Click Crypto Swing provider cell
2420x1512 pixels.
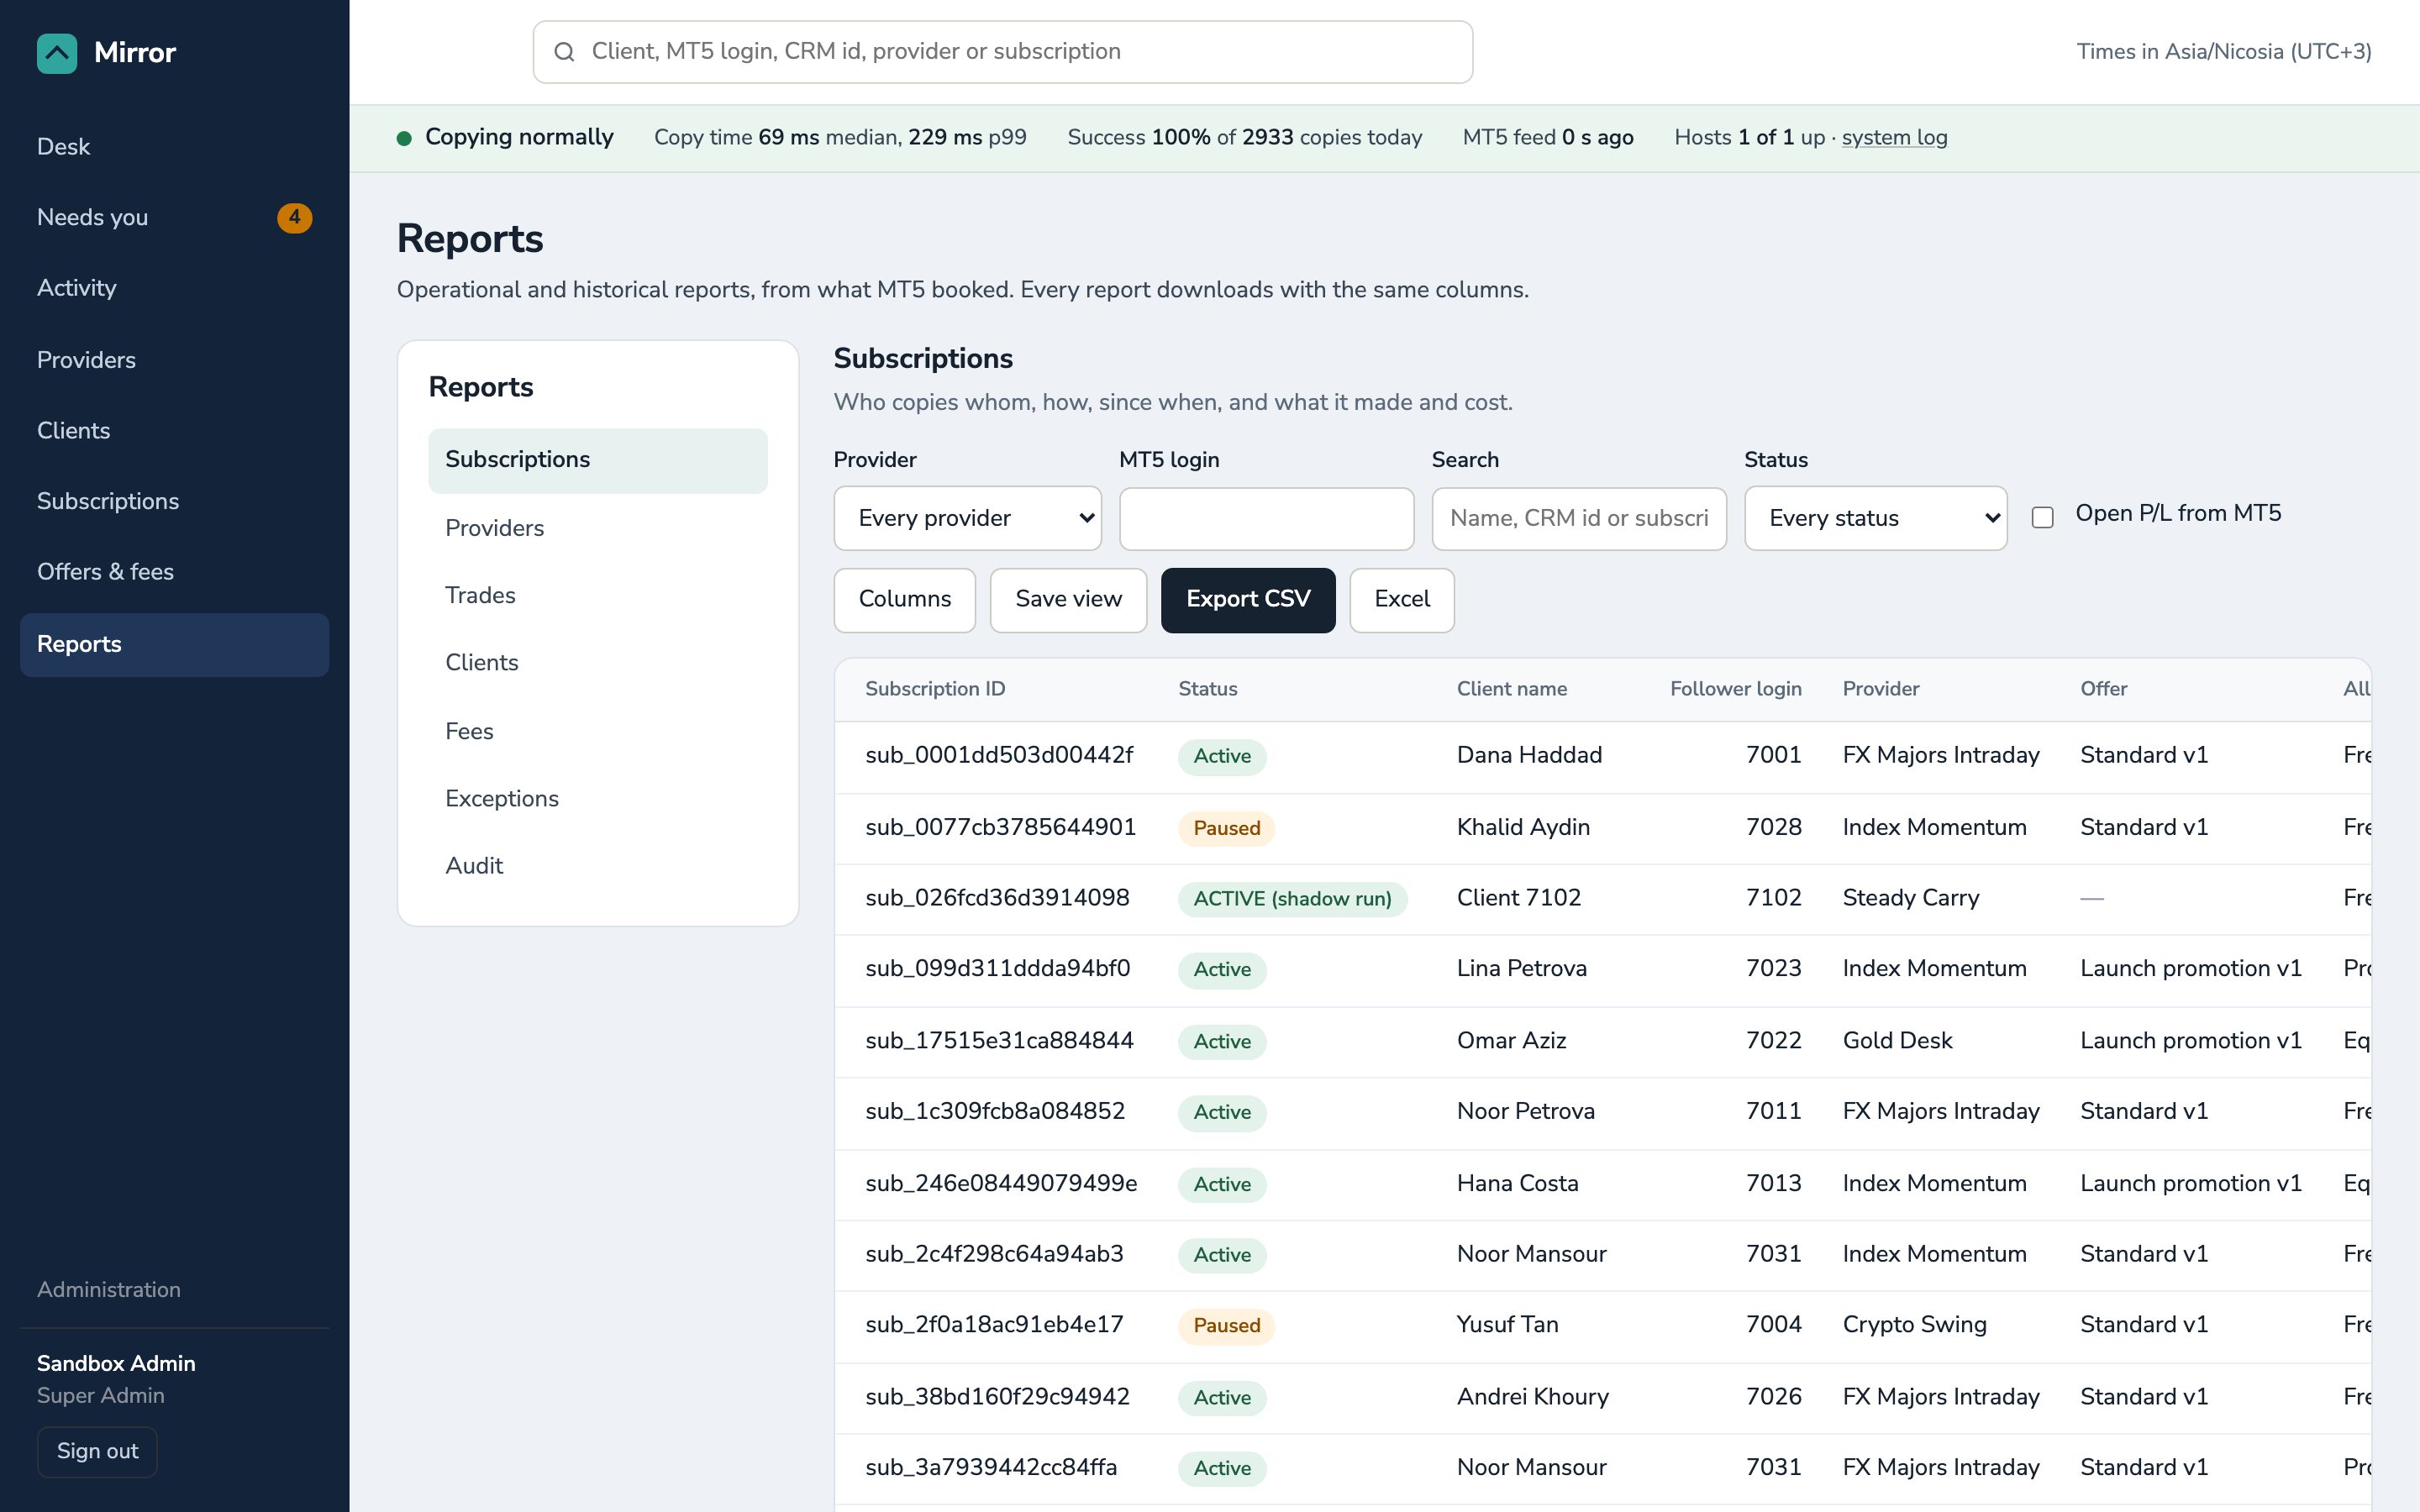[1914, 1325]
